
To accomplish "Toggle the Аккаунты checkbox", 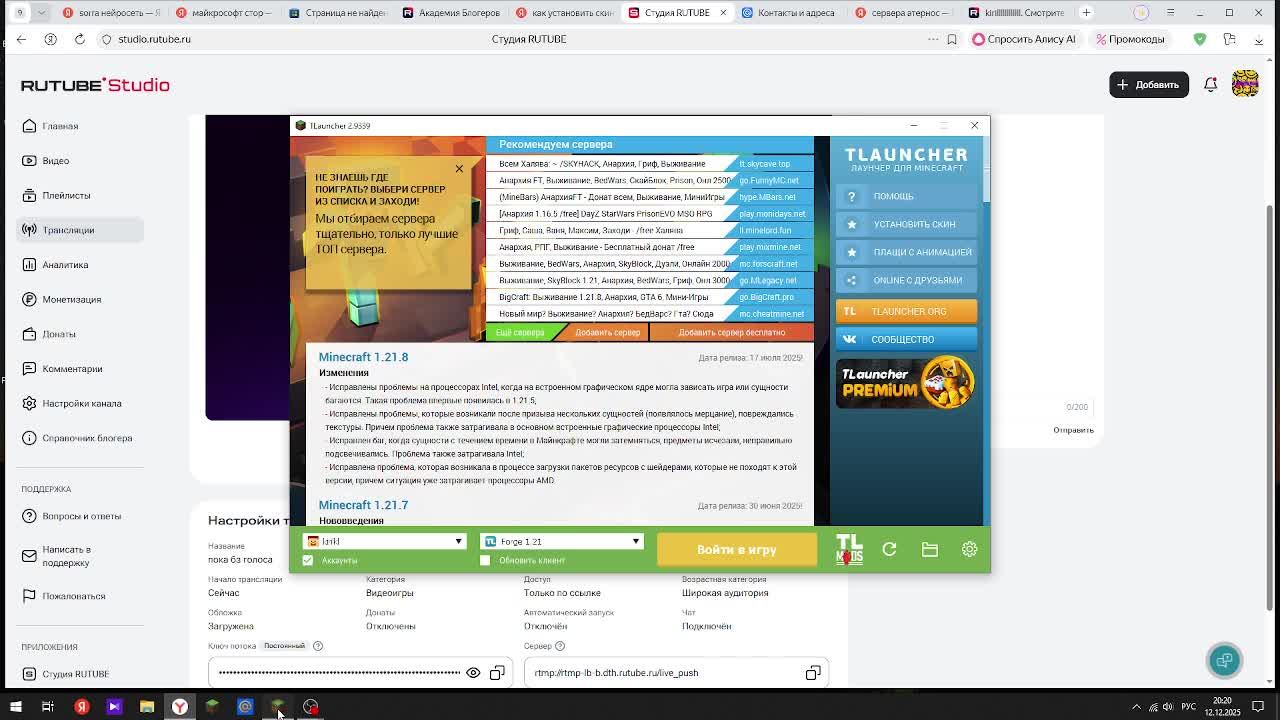I will (x=308, y=560).
